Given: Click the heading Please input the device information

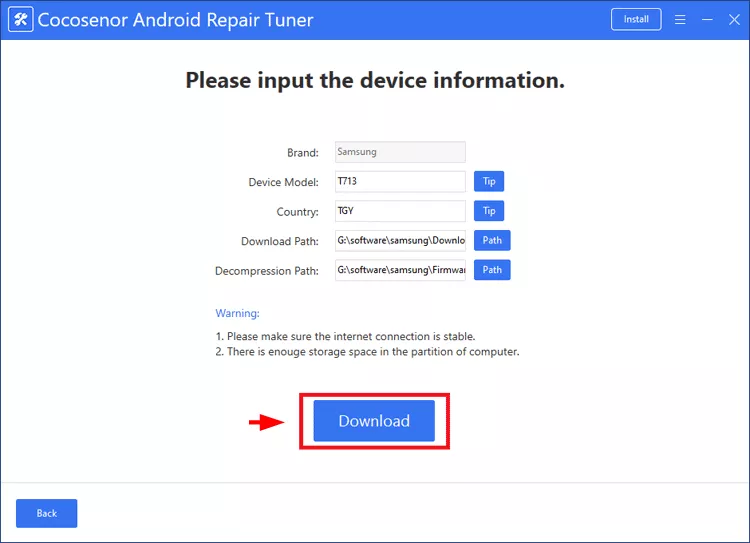Looking at the screenshot, I should [375, 80].
